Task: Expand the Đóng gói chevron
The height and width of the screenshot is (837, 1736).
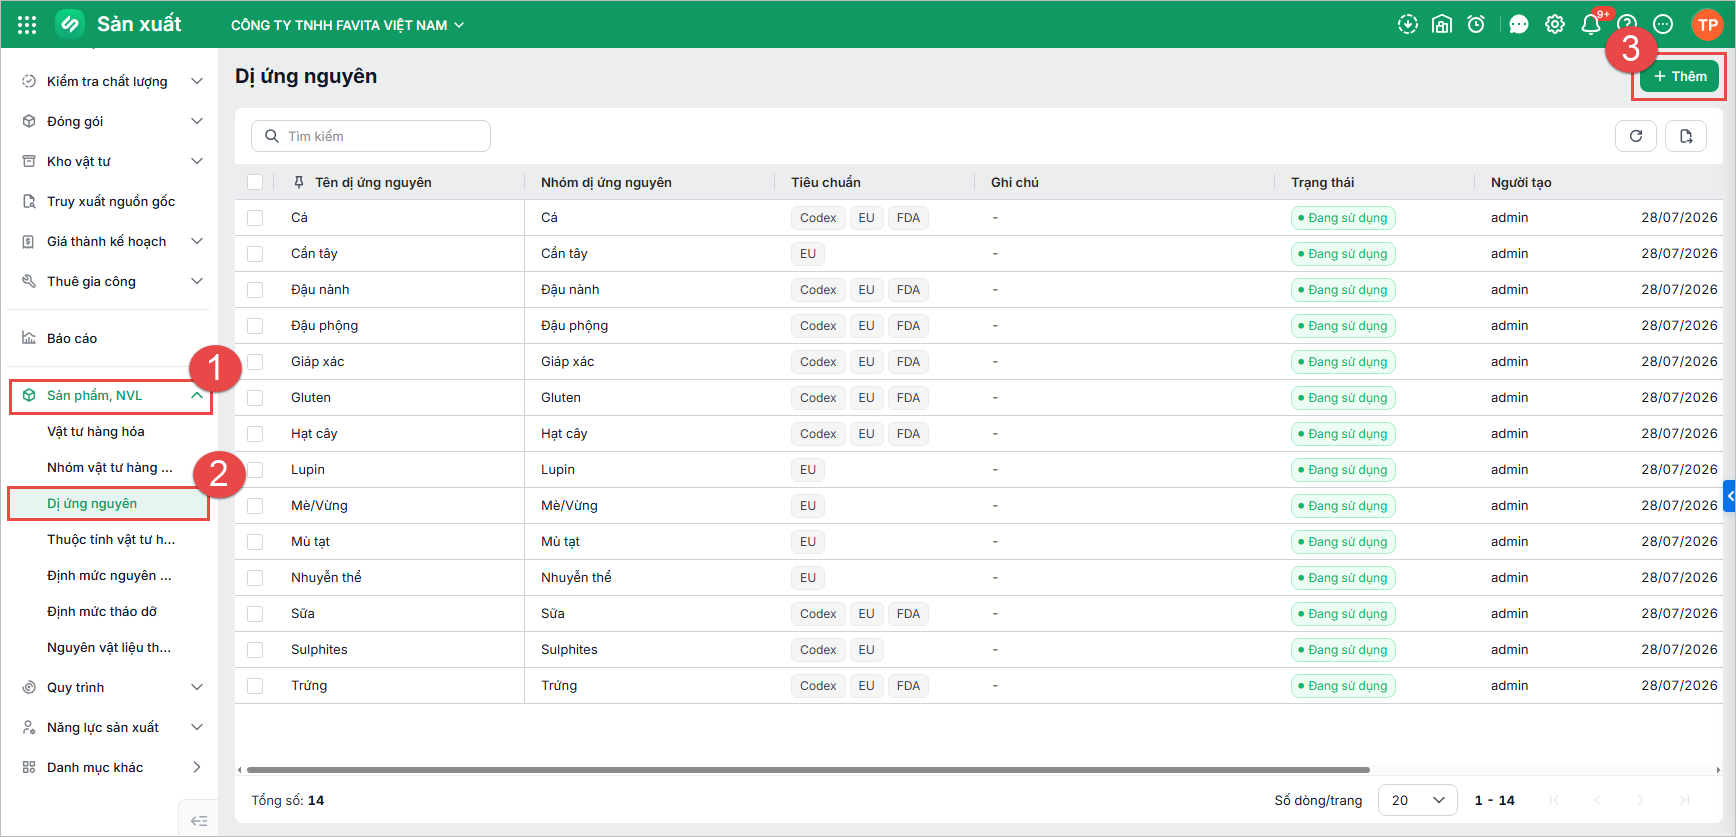Action: (x=197, y=121)
